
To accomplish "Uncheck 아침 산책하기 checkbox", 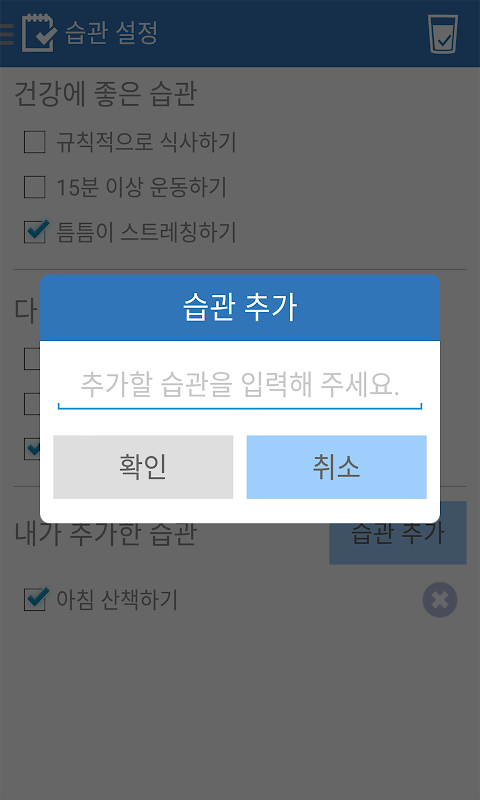I will 36,599.
